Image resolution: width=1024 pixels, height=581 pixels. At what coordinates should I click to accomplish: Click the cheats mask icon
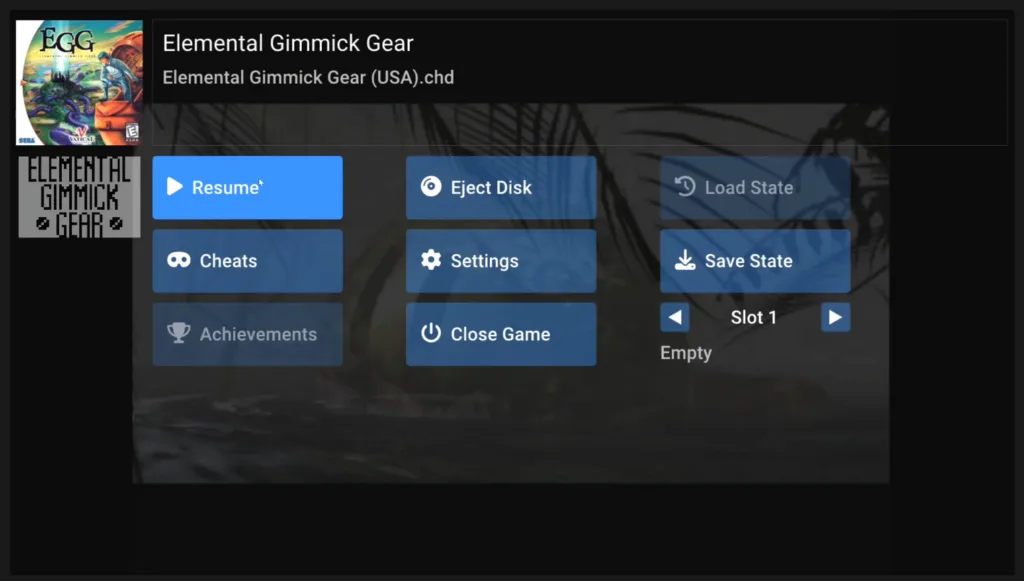tap(177, 261)
